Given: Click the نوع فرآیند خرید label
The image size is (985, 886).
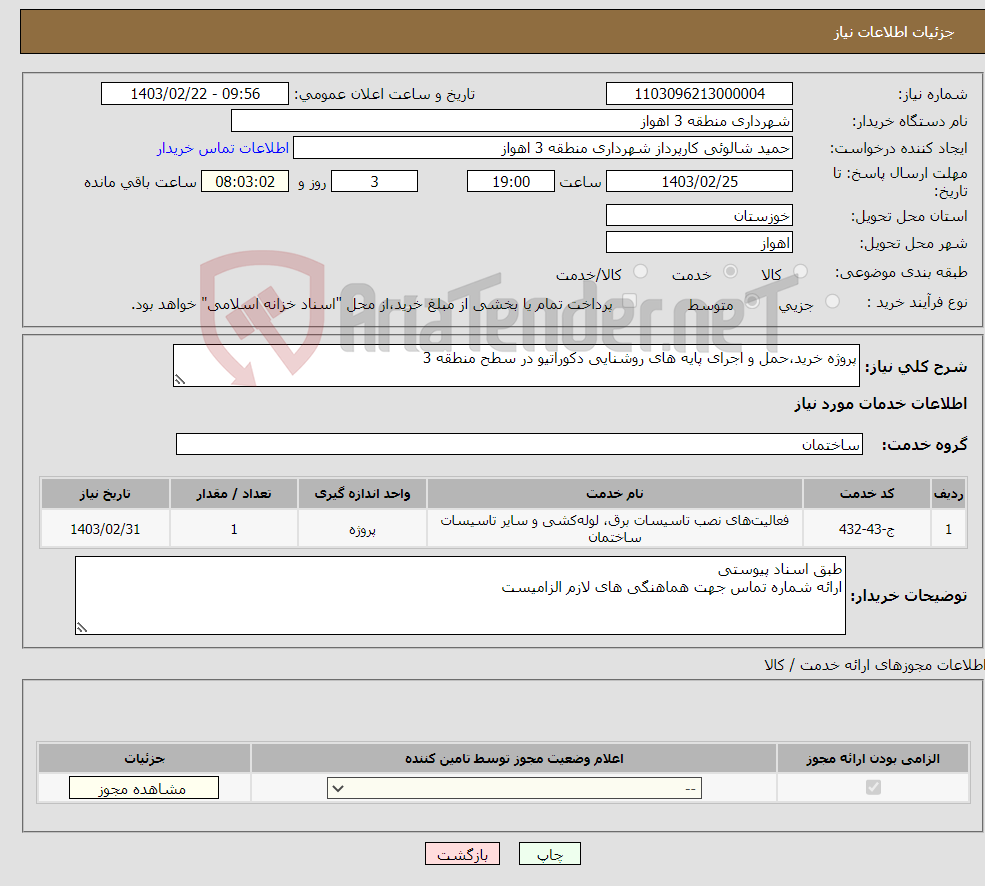Looking at the screenshot, I should 917,303.
